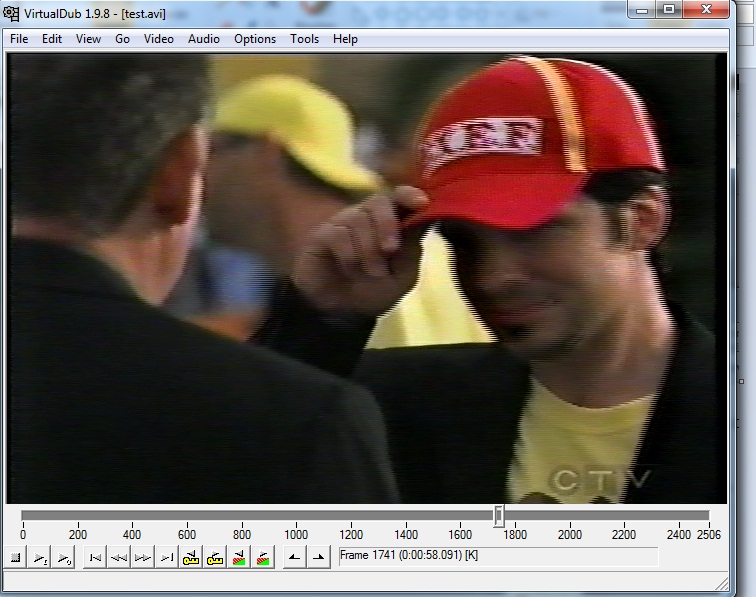
Task: Open the Tools menu
Action: click(304, 39)
